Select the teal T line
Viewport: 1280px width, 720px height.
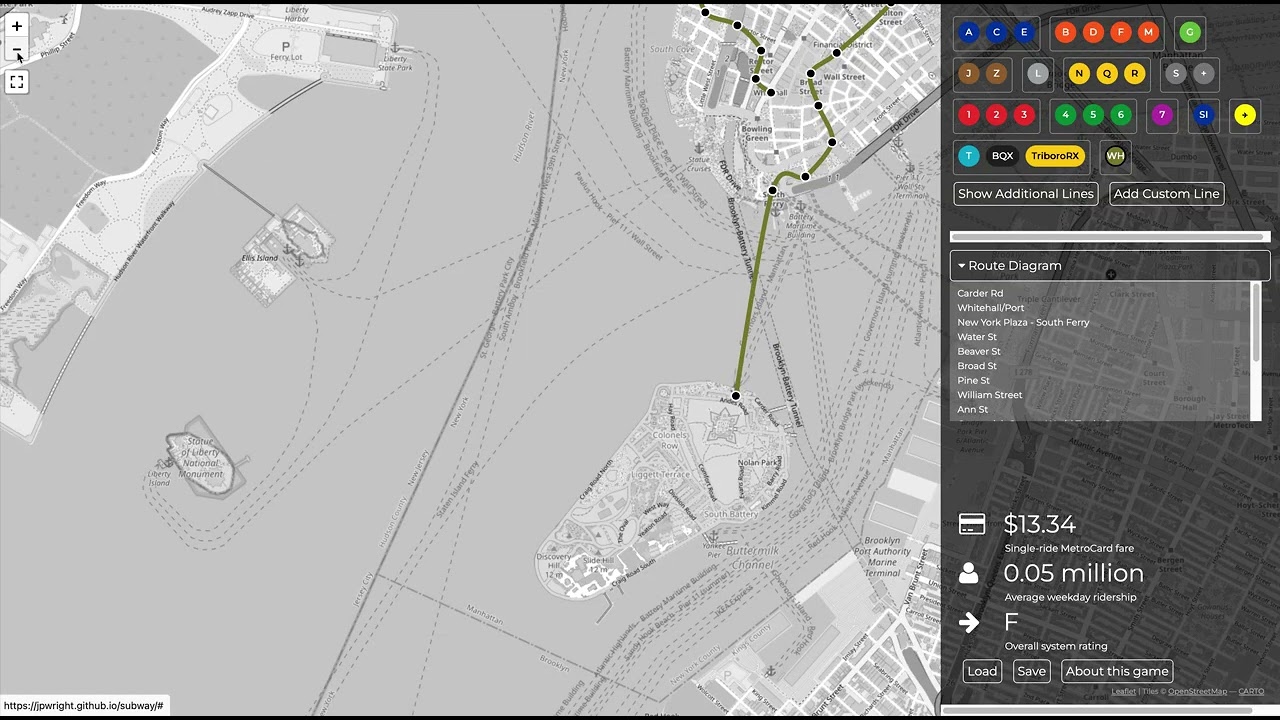(x=968, y=156)
